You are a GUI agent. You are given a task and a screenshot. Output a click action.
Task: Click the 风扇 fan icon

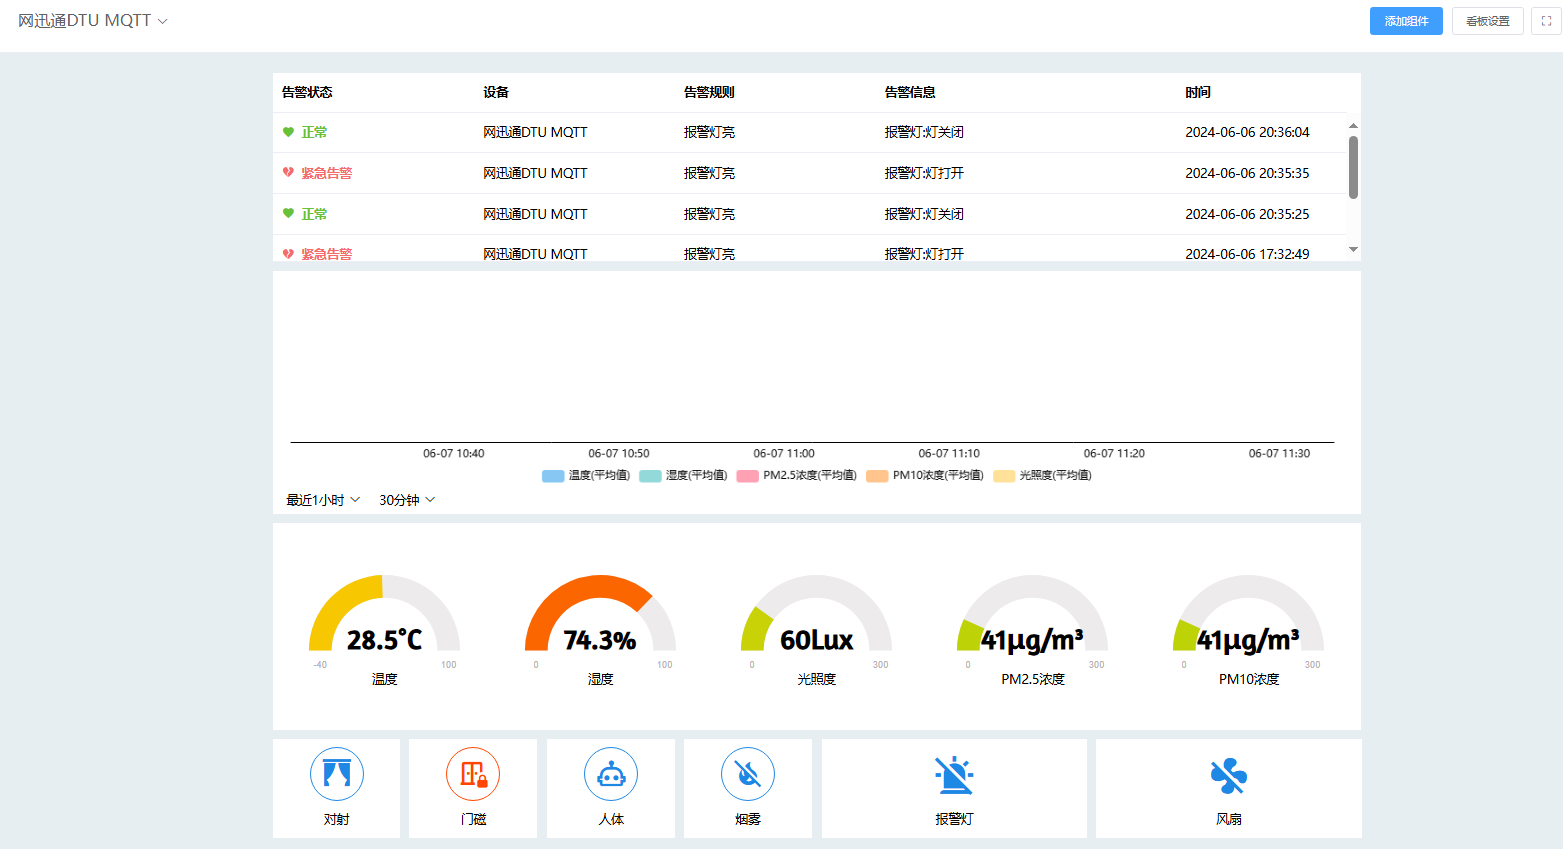pyautogui.click(x=1228, y=775)
